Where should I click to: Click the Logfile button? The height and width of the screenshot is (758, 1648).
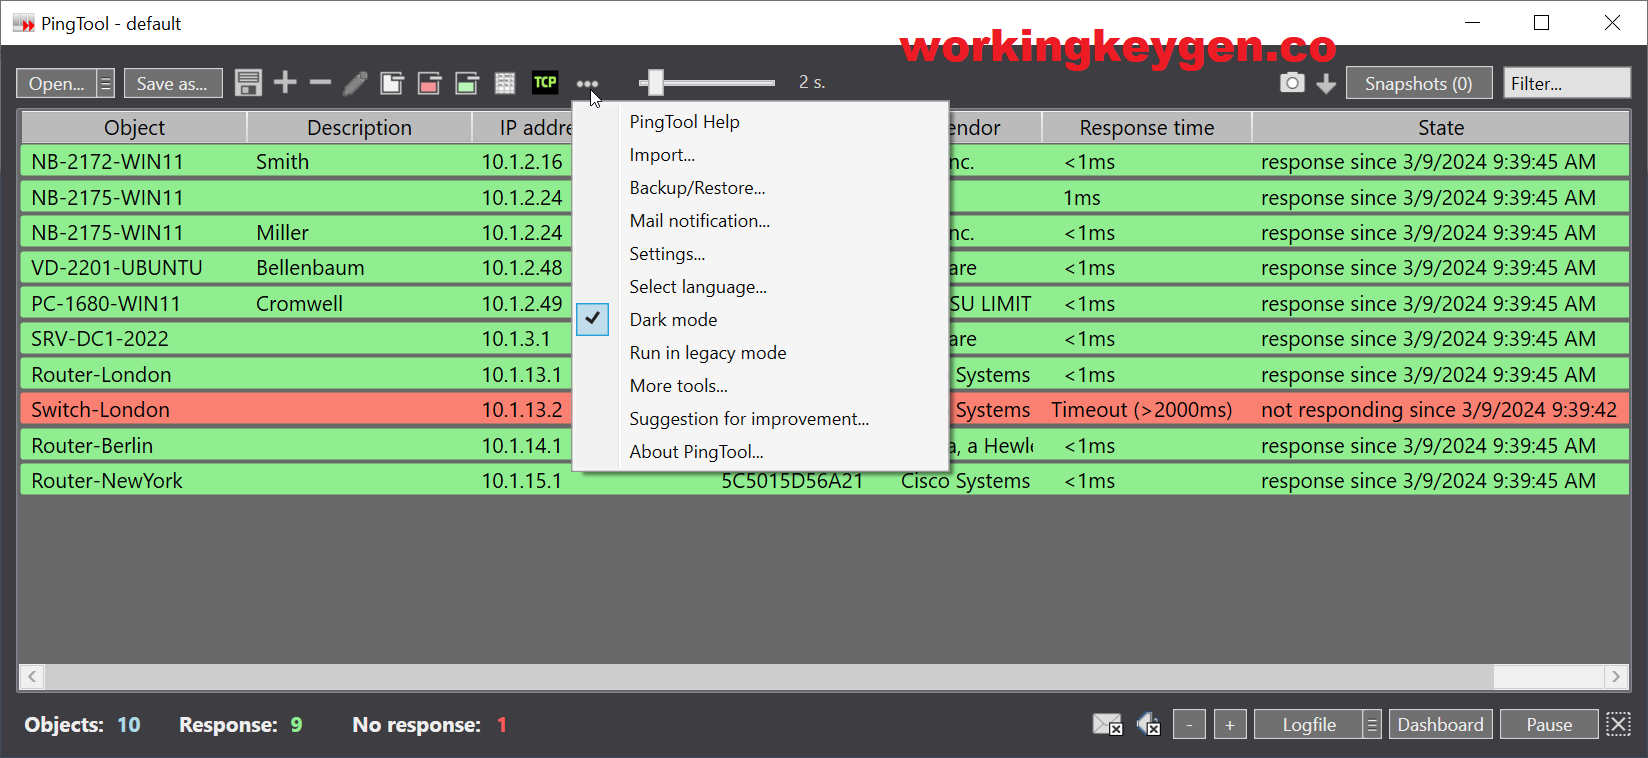tap(1309, 724)
